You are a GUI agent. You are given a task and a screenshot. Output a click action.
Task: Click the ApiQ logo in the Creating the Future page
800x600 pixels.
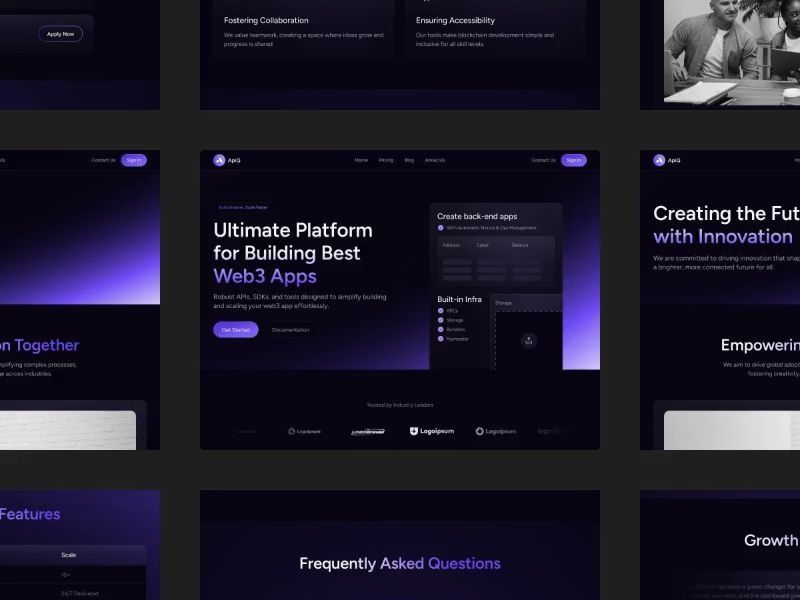[x=666, y=160]
